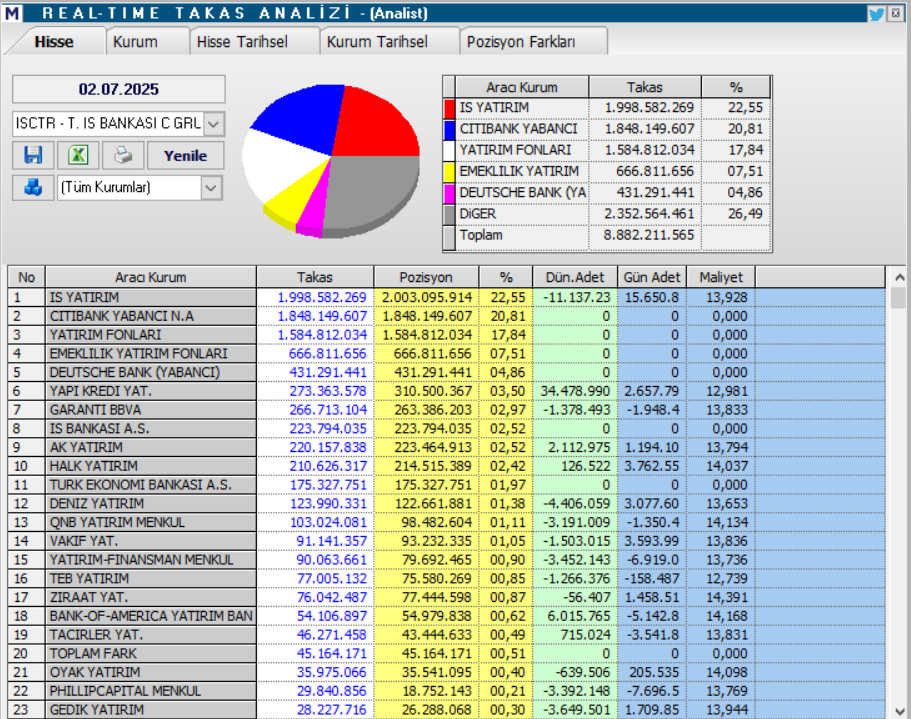Click the Toplam value 8.882.211.565
This screenshot has height=719, width=911.
[649, 235]
